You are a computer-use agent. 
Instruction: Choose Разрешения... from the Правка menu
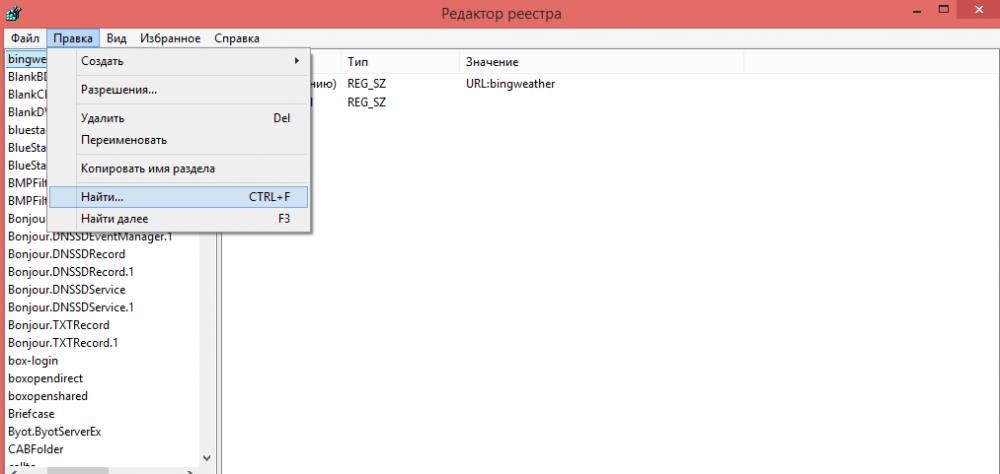pos(119,90)
